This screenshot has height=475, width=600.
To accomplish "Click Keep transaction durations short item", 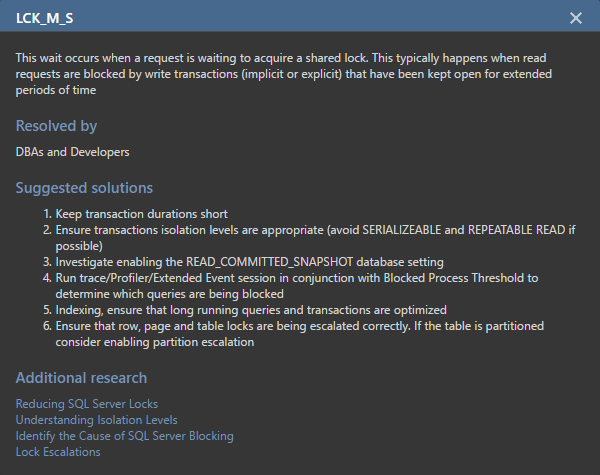I will pyautogui.click(x=142, y=214).
